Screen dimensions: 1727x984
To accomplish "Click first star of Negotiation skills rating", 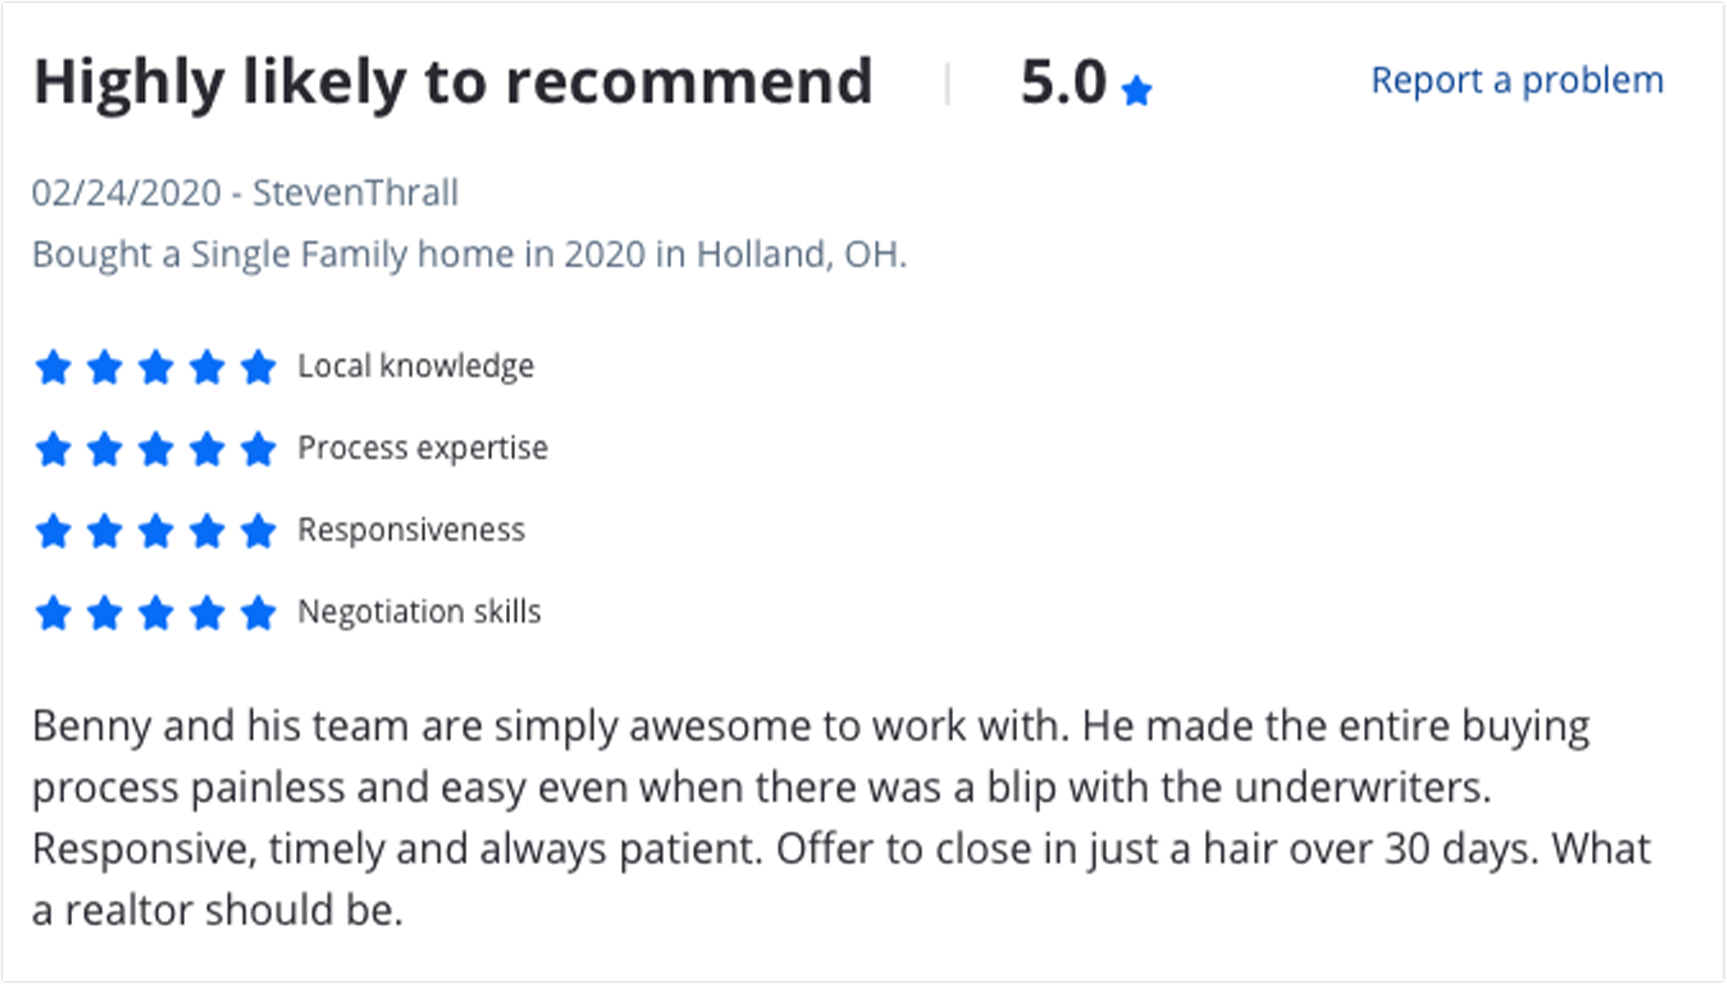I will coord(53,613).
